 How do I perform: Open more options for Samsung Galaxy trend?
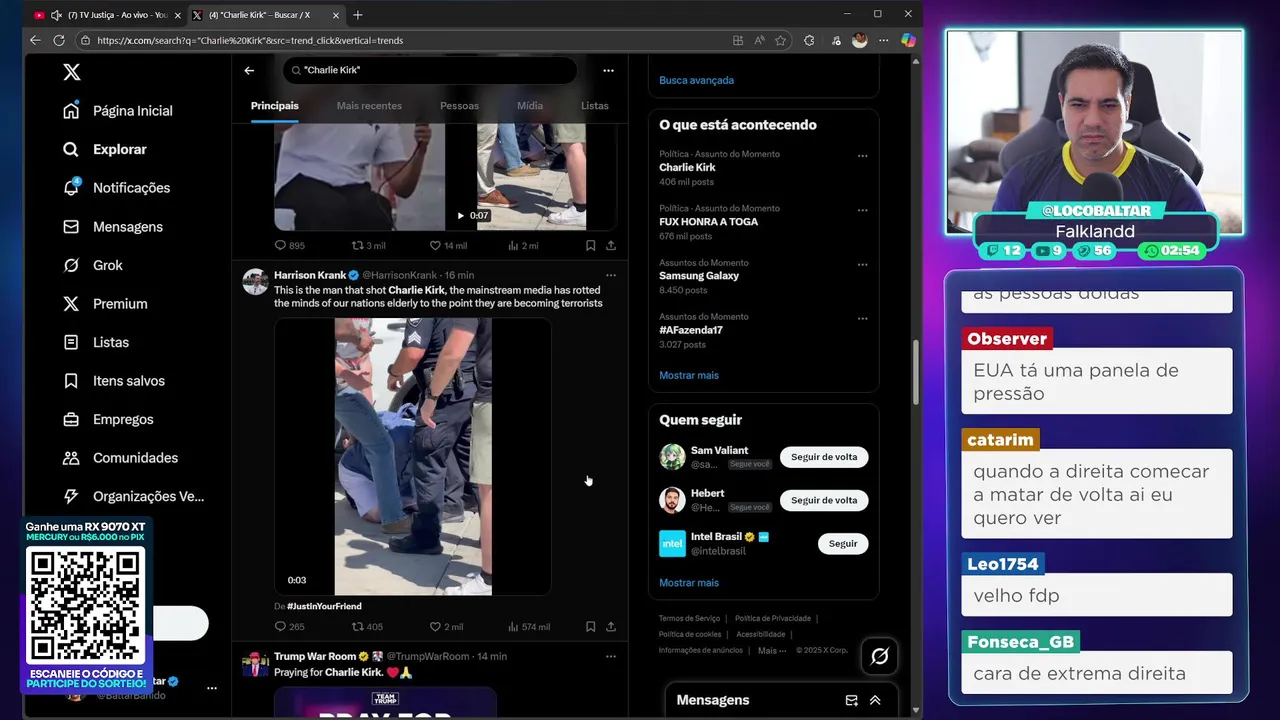(862, 265)
